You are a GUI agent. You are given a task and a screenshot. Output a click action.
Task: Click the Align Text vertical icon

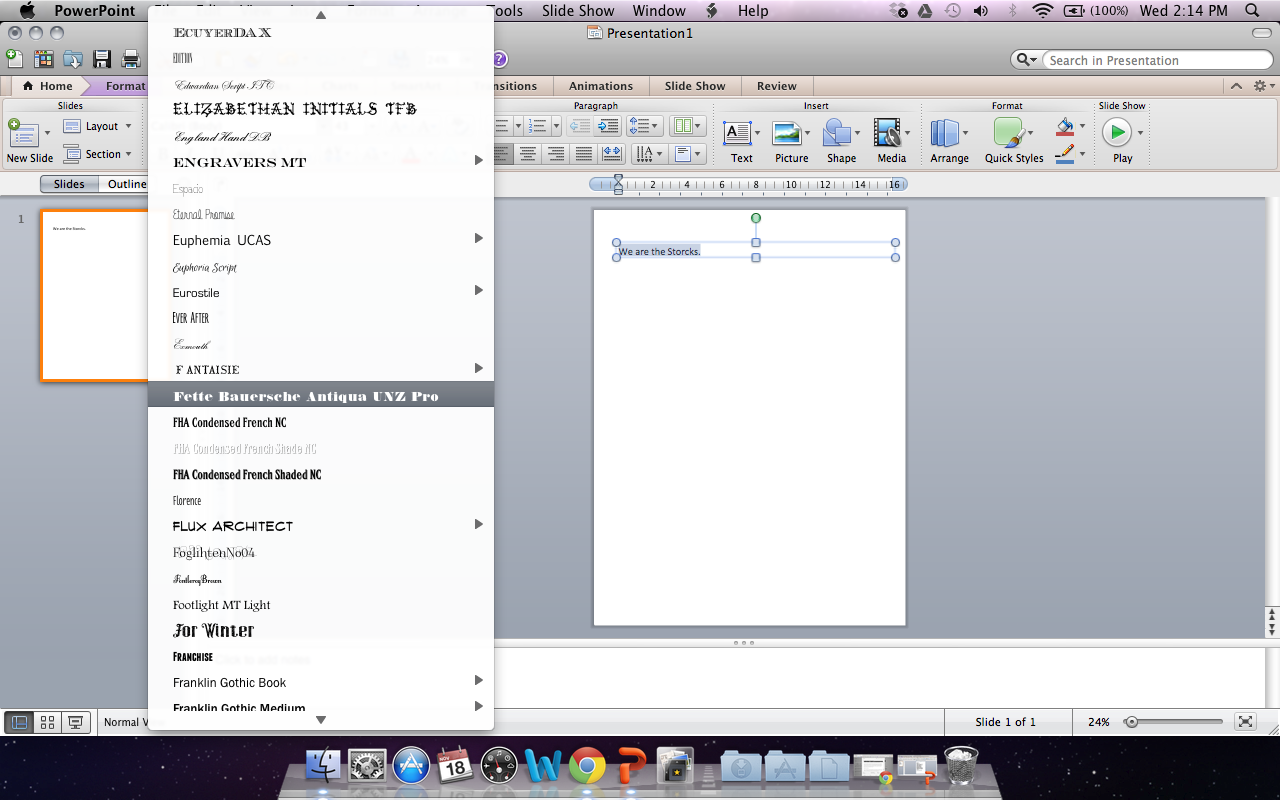click(687, 154)
